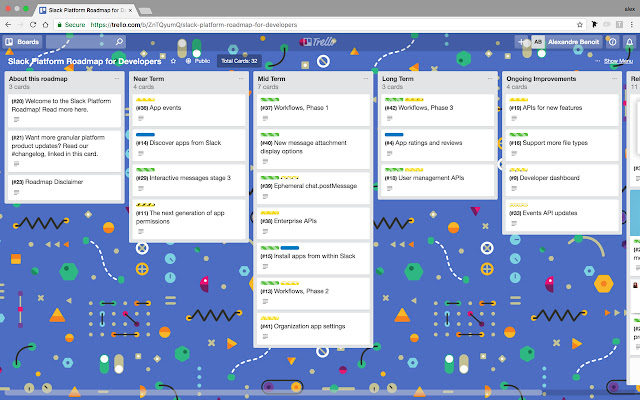Click the Total Cards: 32 badge

[239, 61]
